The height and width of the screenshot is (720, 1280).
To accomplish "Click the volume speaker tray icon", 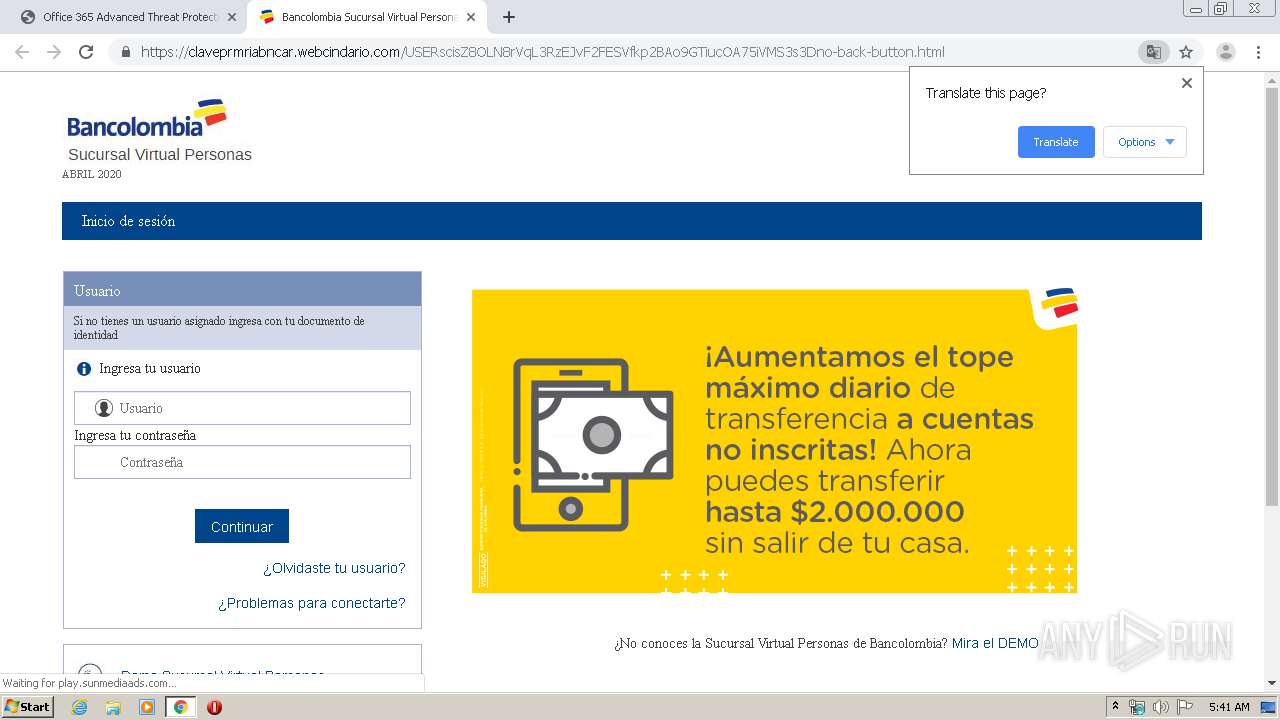I will tap(1160, 707).
